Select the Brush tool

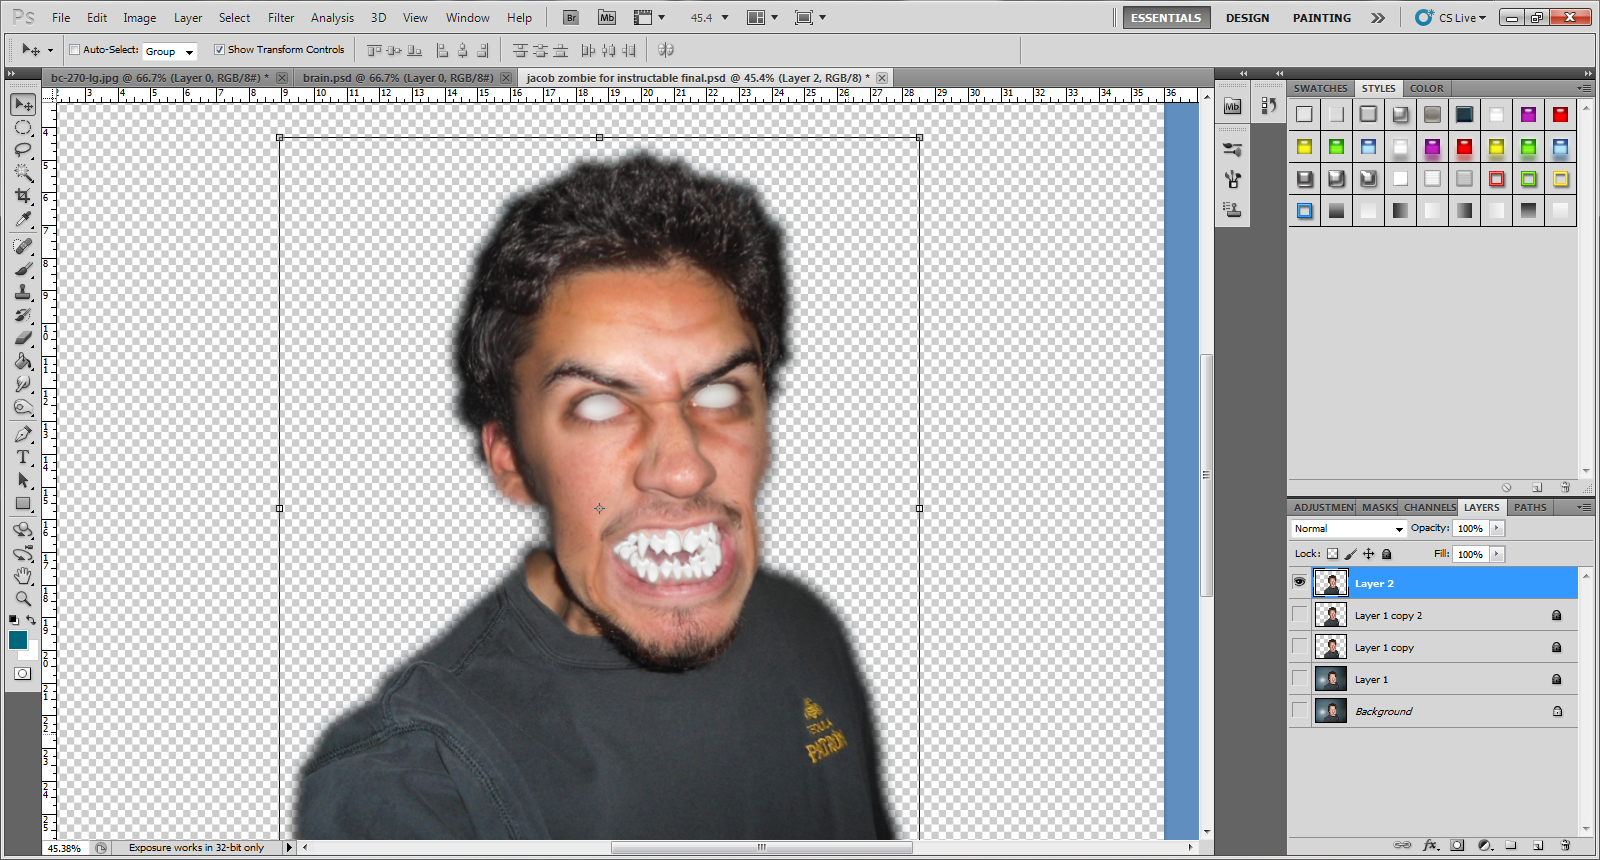[x=23, y=269]
